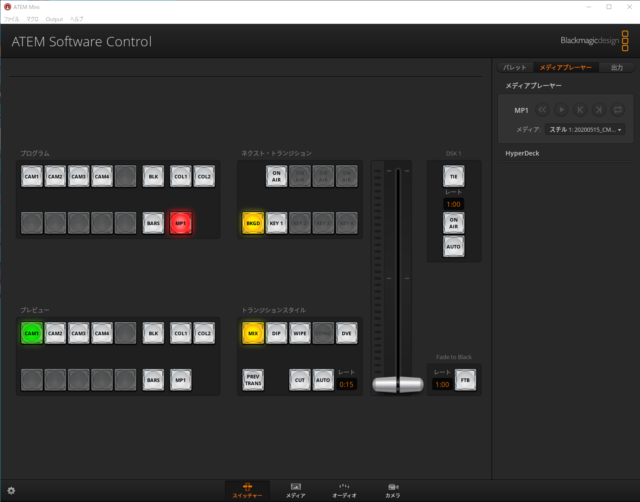Toggle MP1 loop control
Image resolution: width=640 pixels, height=502 pixels.
tap(618, 110)
